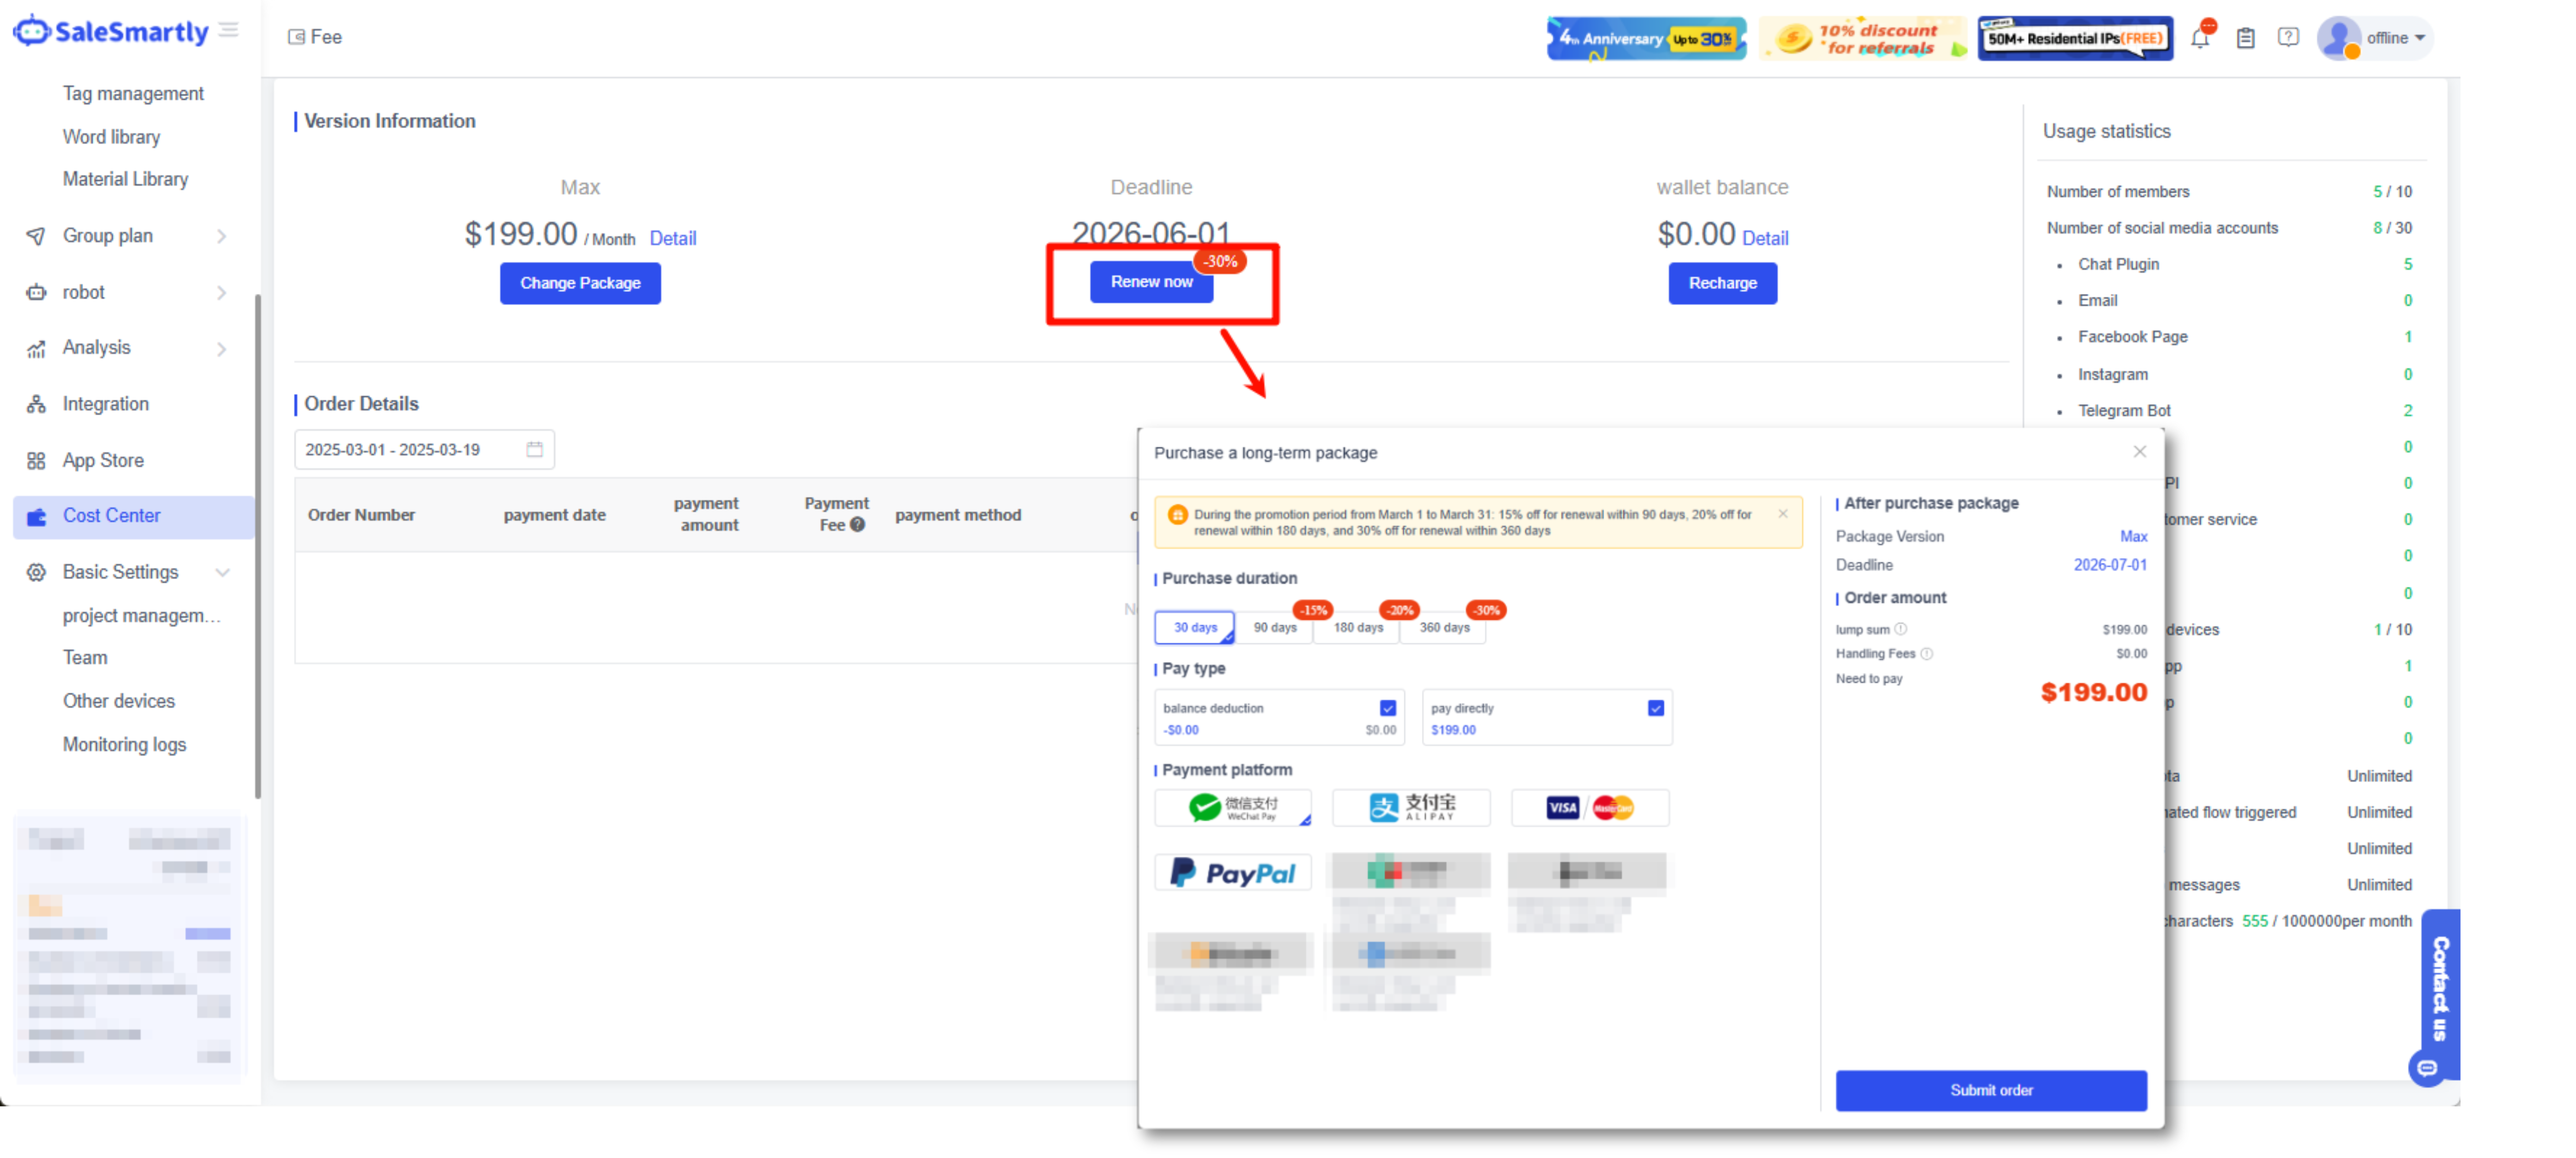The height and width of the screenshot is (1158, 2576).
Task: Go to App Store menu item
Action: tap(103, 460)
